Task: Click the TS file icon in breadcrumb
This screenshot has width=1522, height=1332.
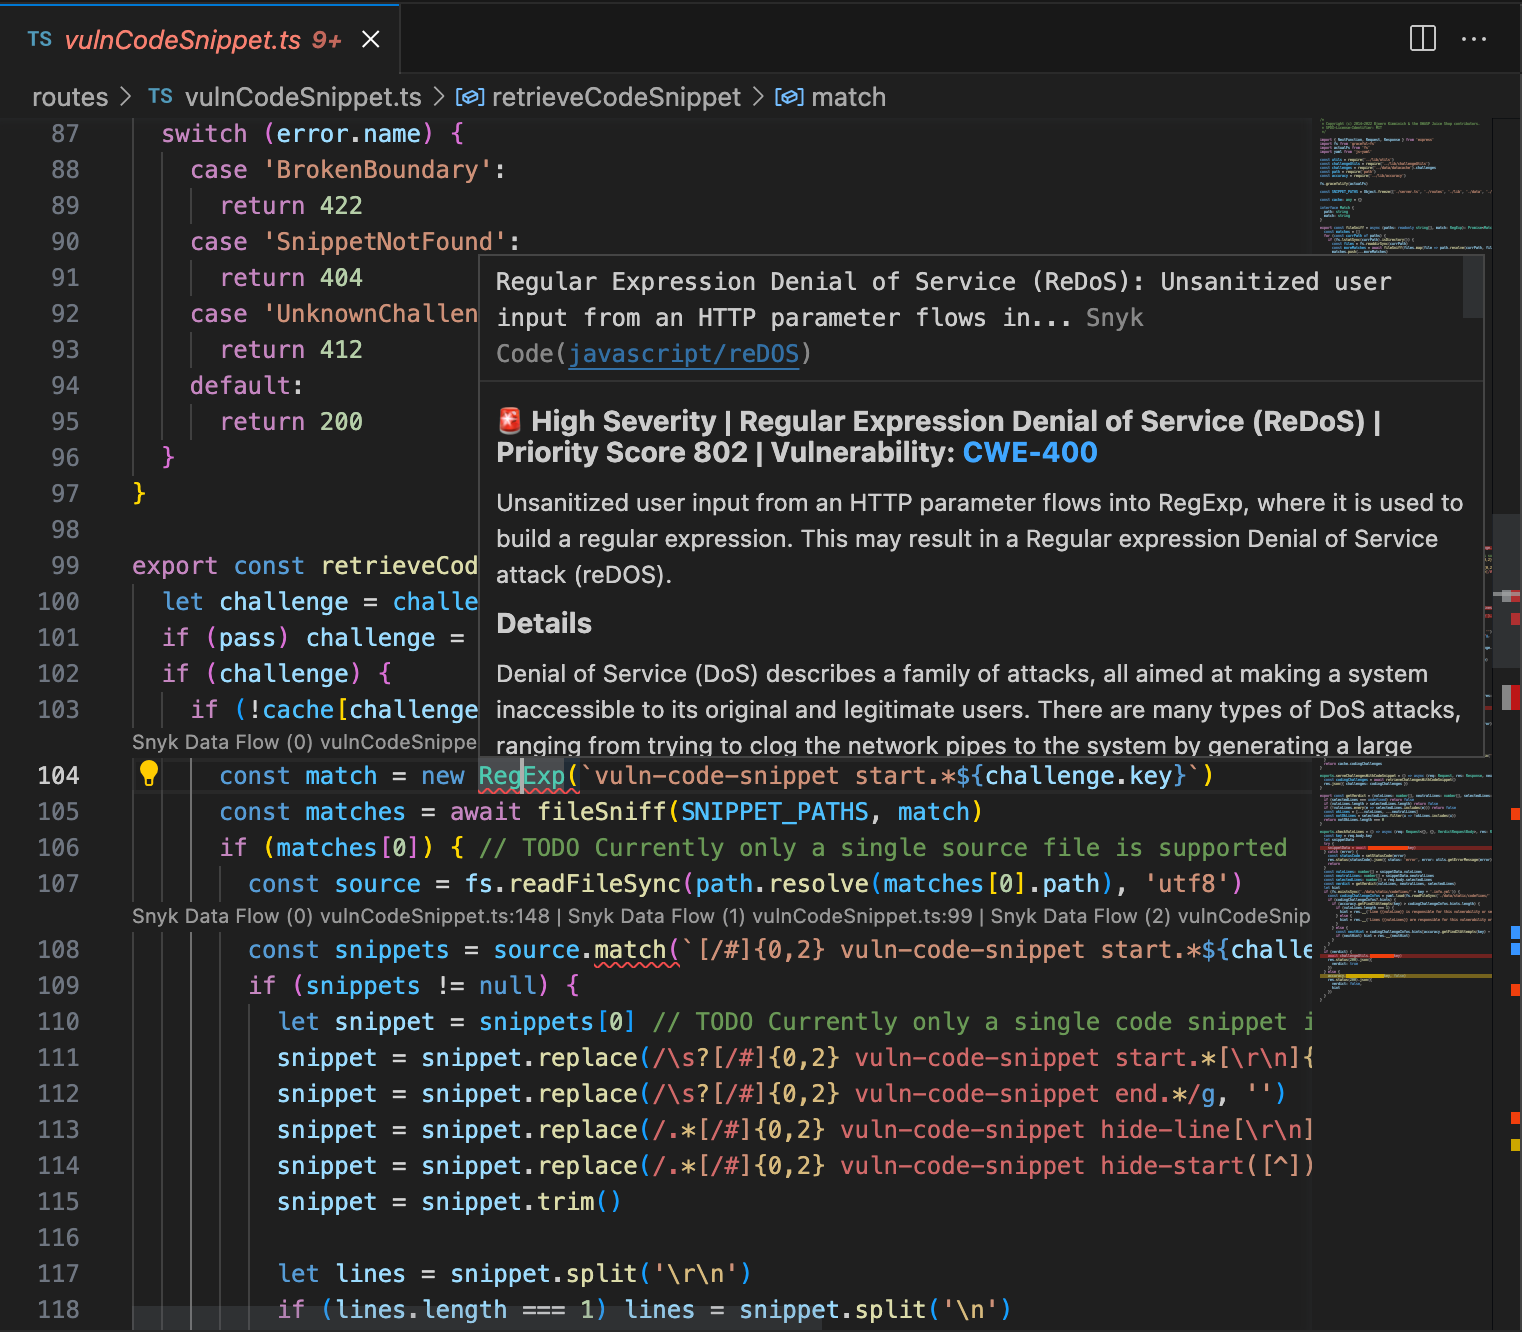Action: (x=160, y=96)
